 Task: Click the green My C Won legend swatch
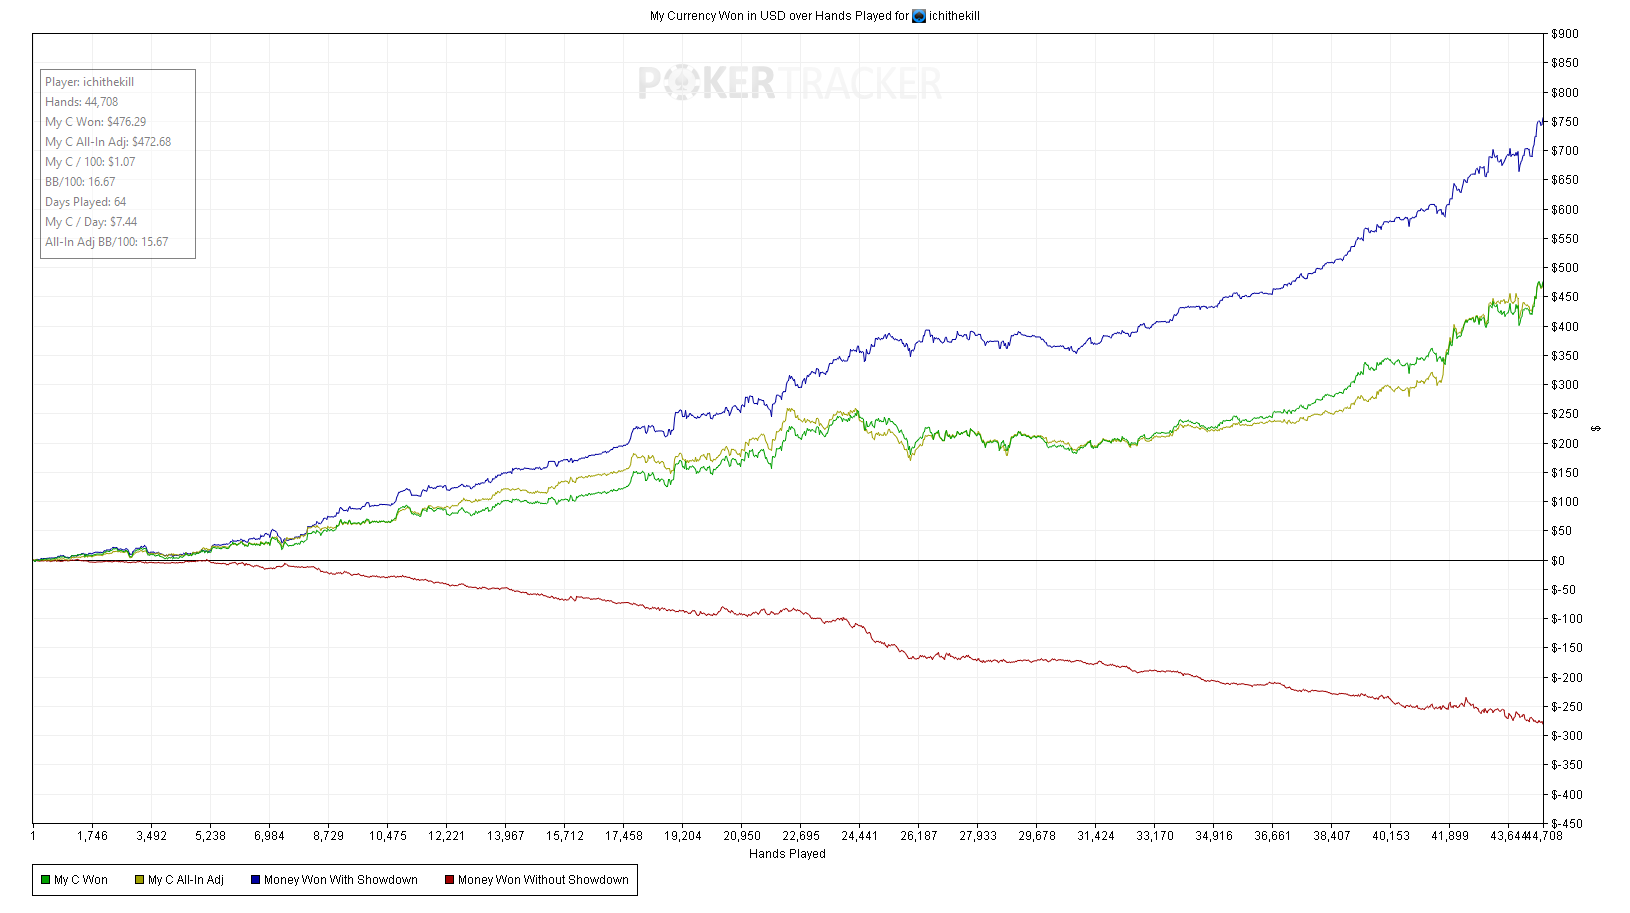[x=45, y=880]
